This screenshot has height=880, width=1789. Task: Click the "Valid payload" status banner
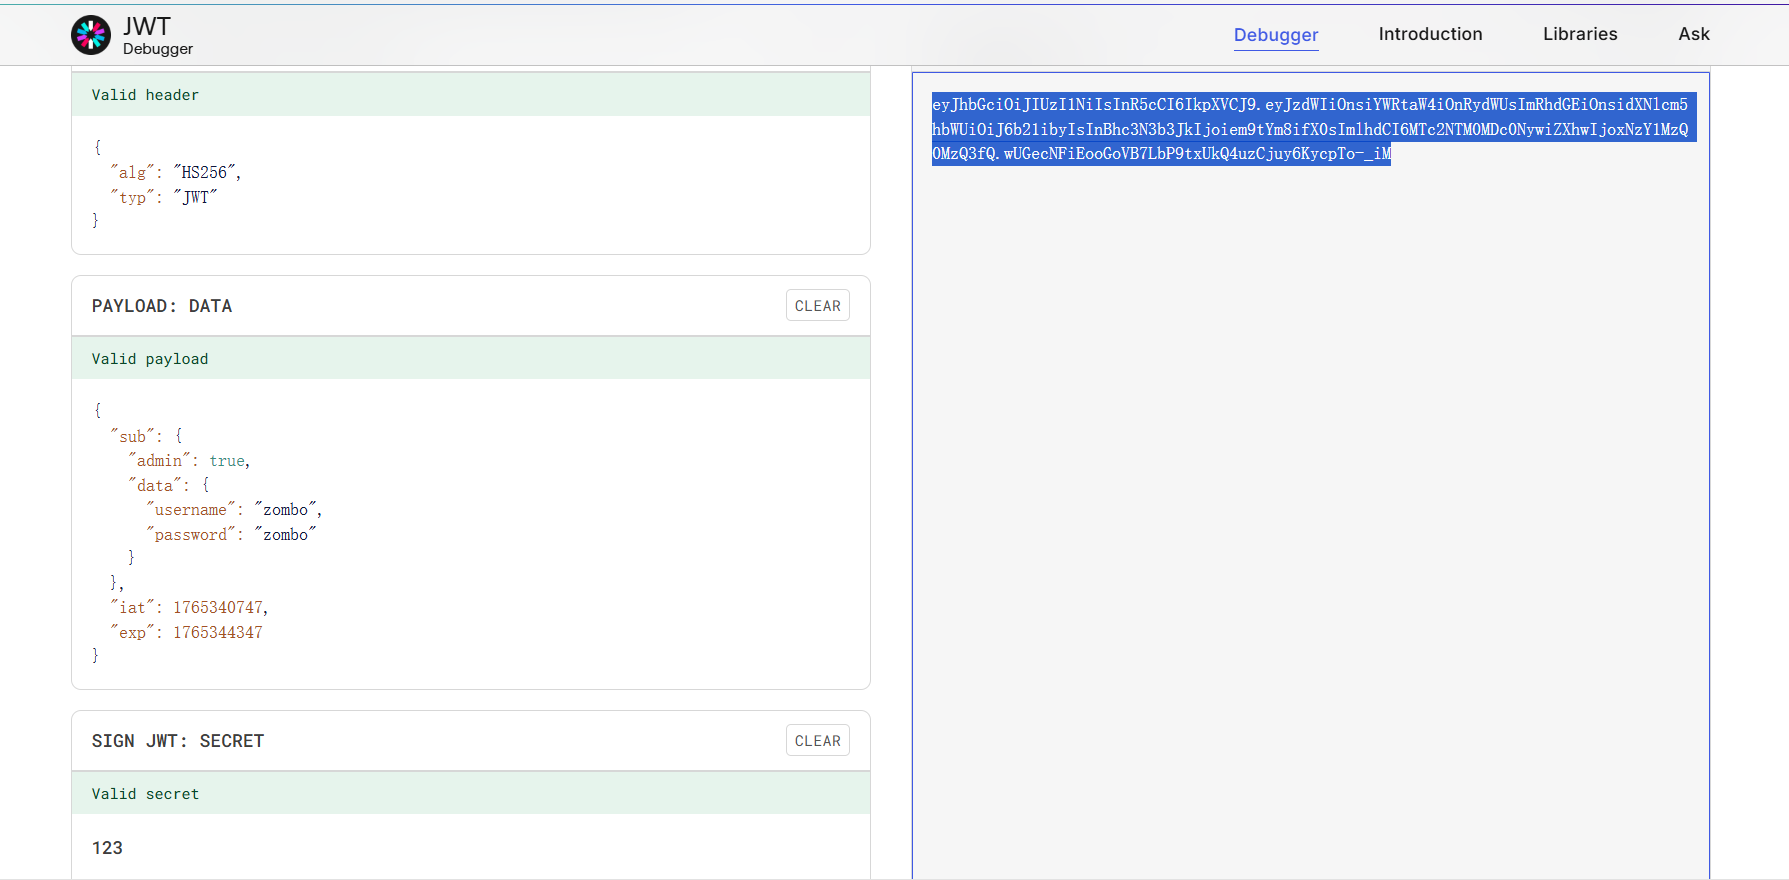pos(470,358)
